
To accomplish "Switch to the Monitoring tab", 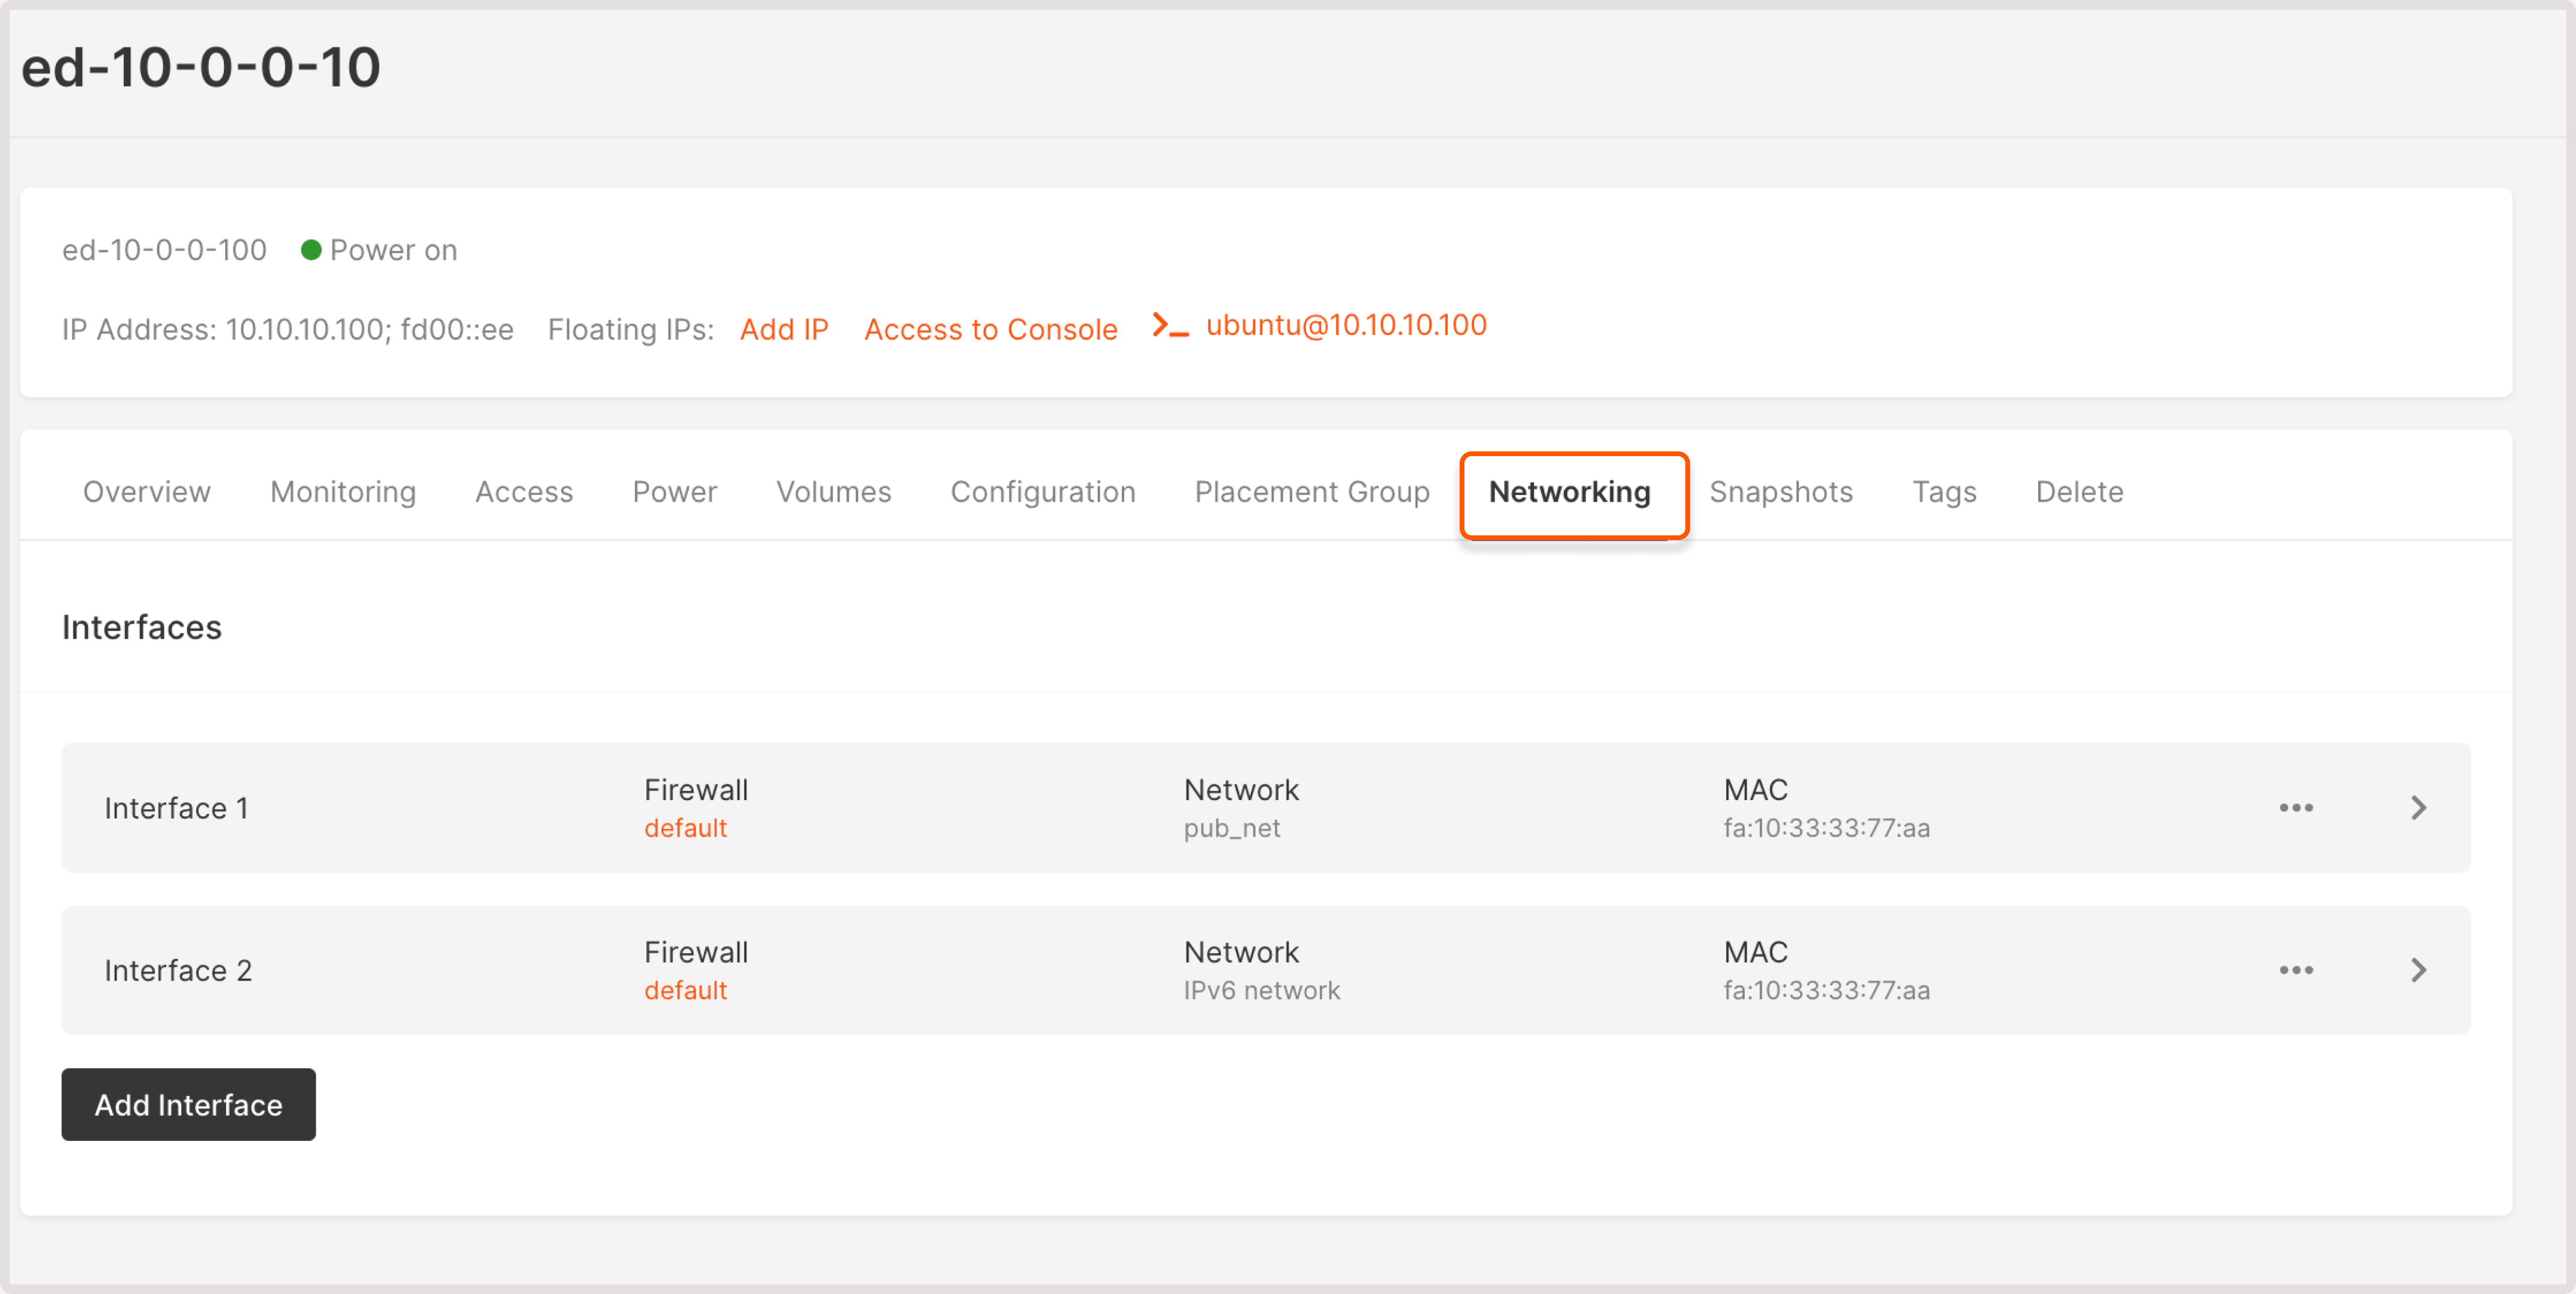I will point(342,491).
